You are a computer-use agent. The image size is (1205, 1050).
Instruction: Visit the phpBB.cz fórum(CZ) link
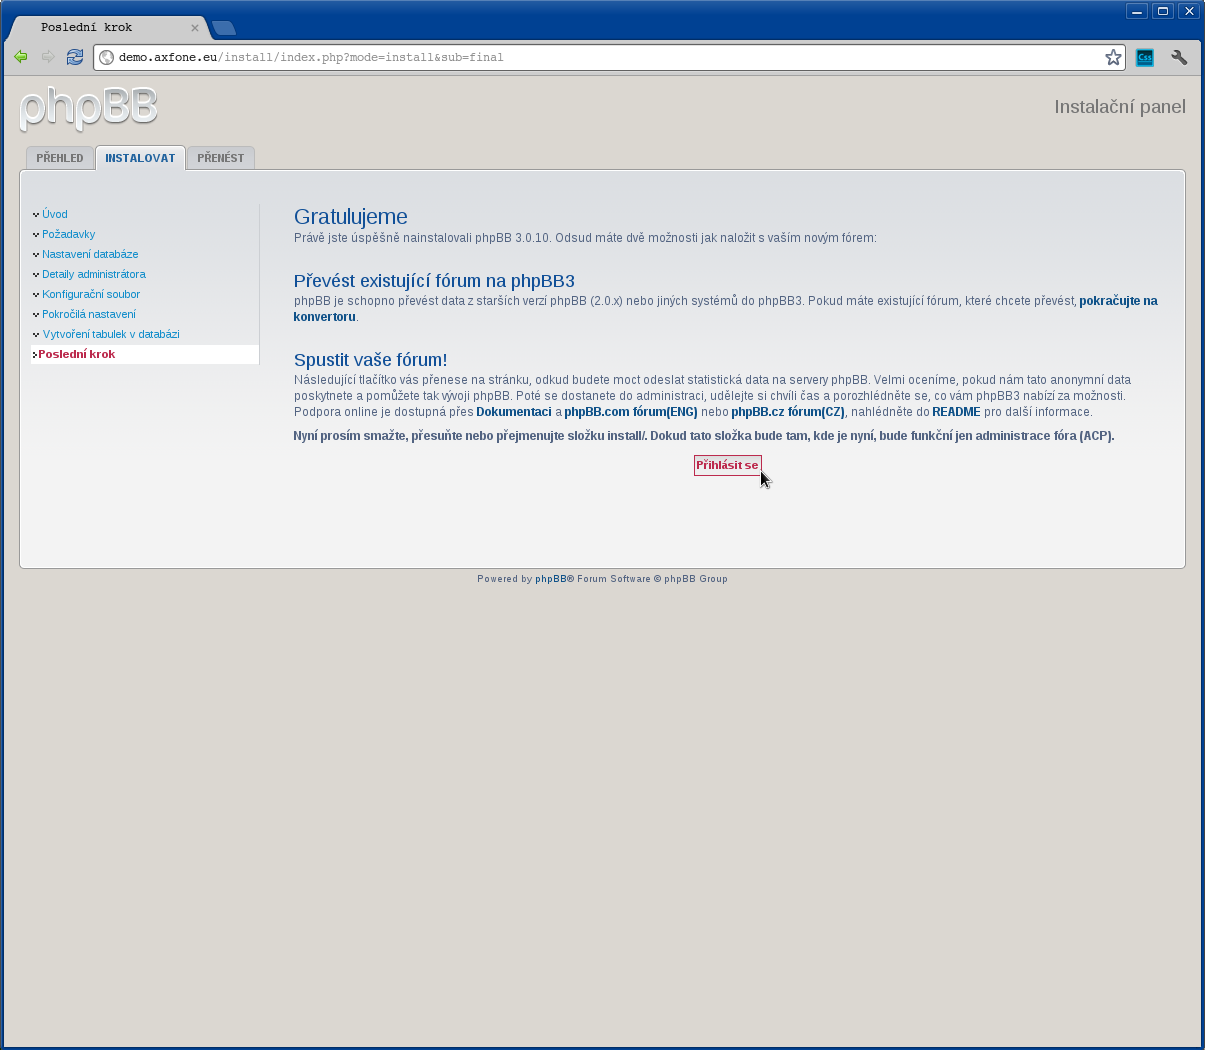[x=788, y=411]
